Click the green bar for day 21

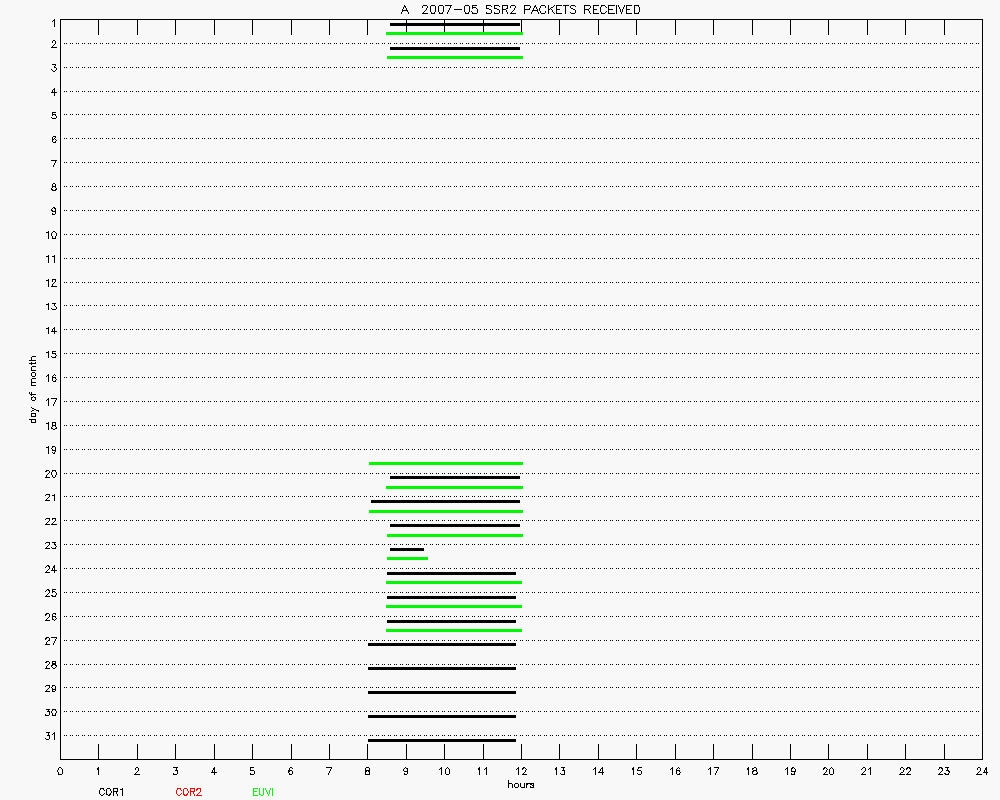(x=446, y=511)
